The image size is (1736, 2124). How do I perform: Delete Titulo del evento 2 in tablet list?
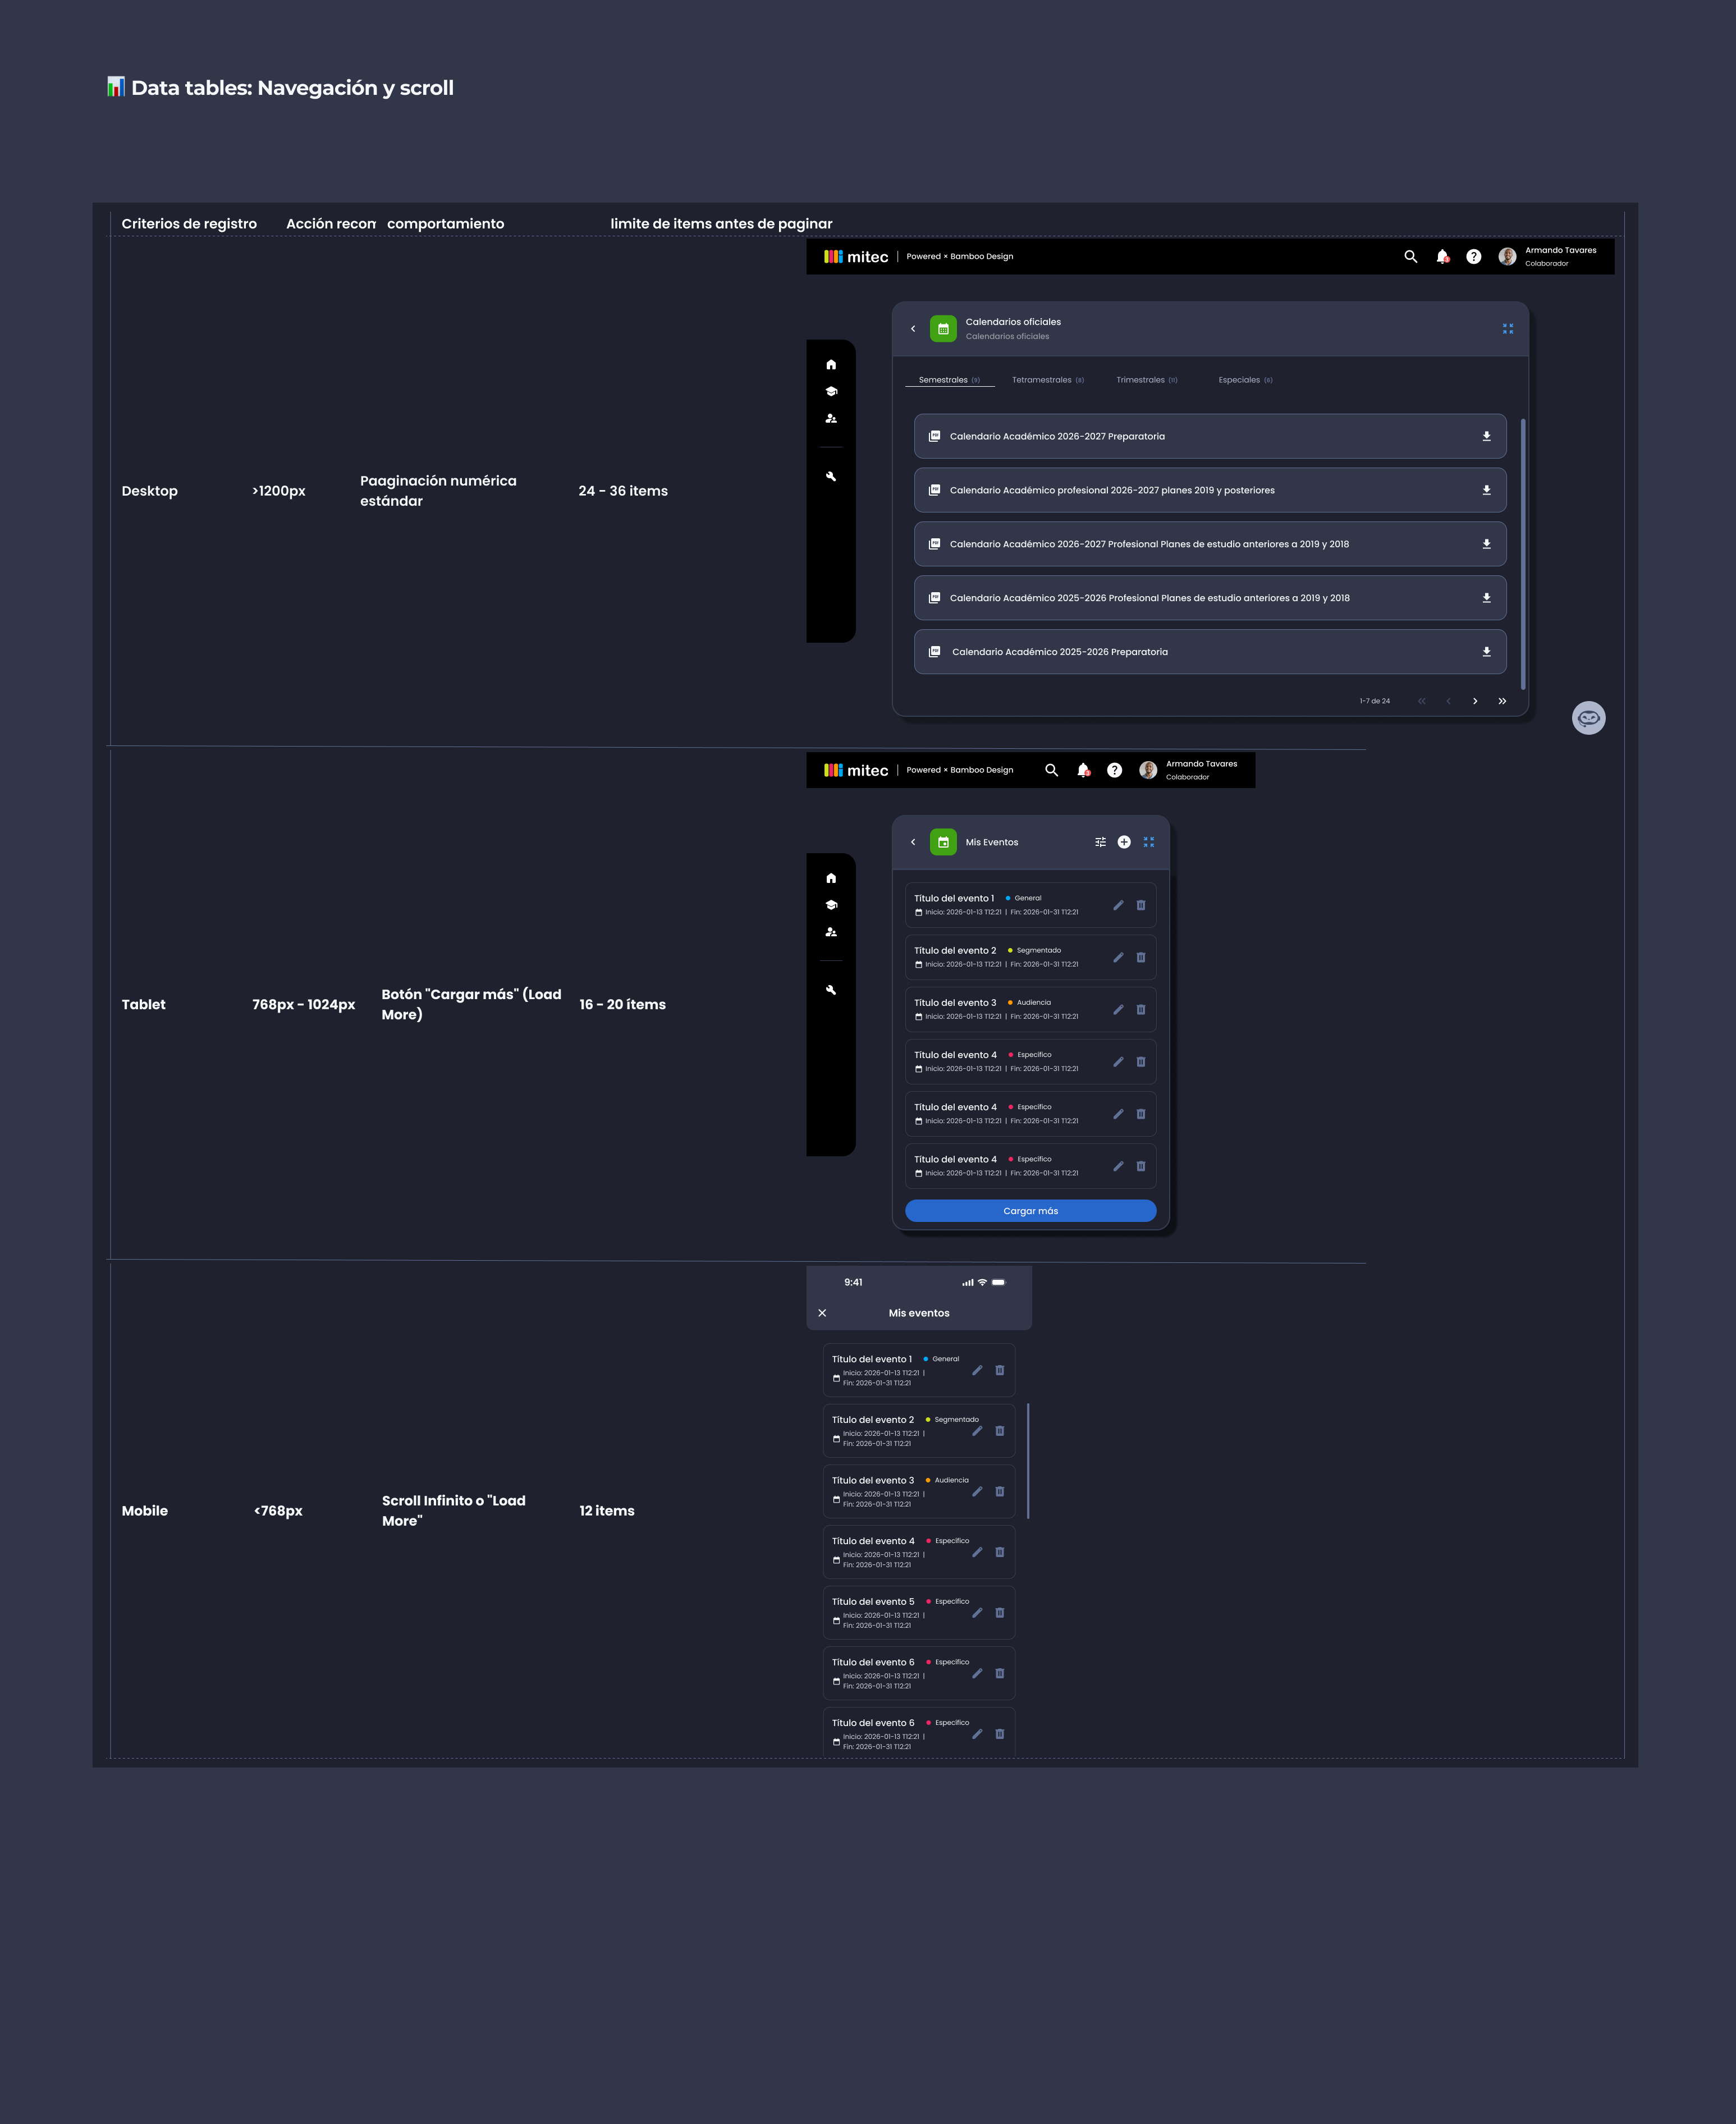(x=1141, y=957)
